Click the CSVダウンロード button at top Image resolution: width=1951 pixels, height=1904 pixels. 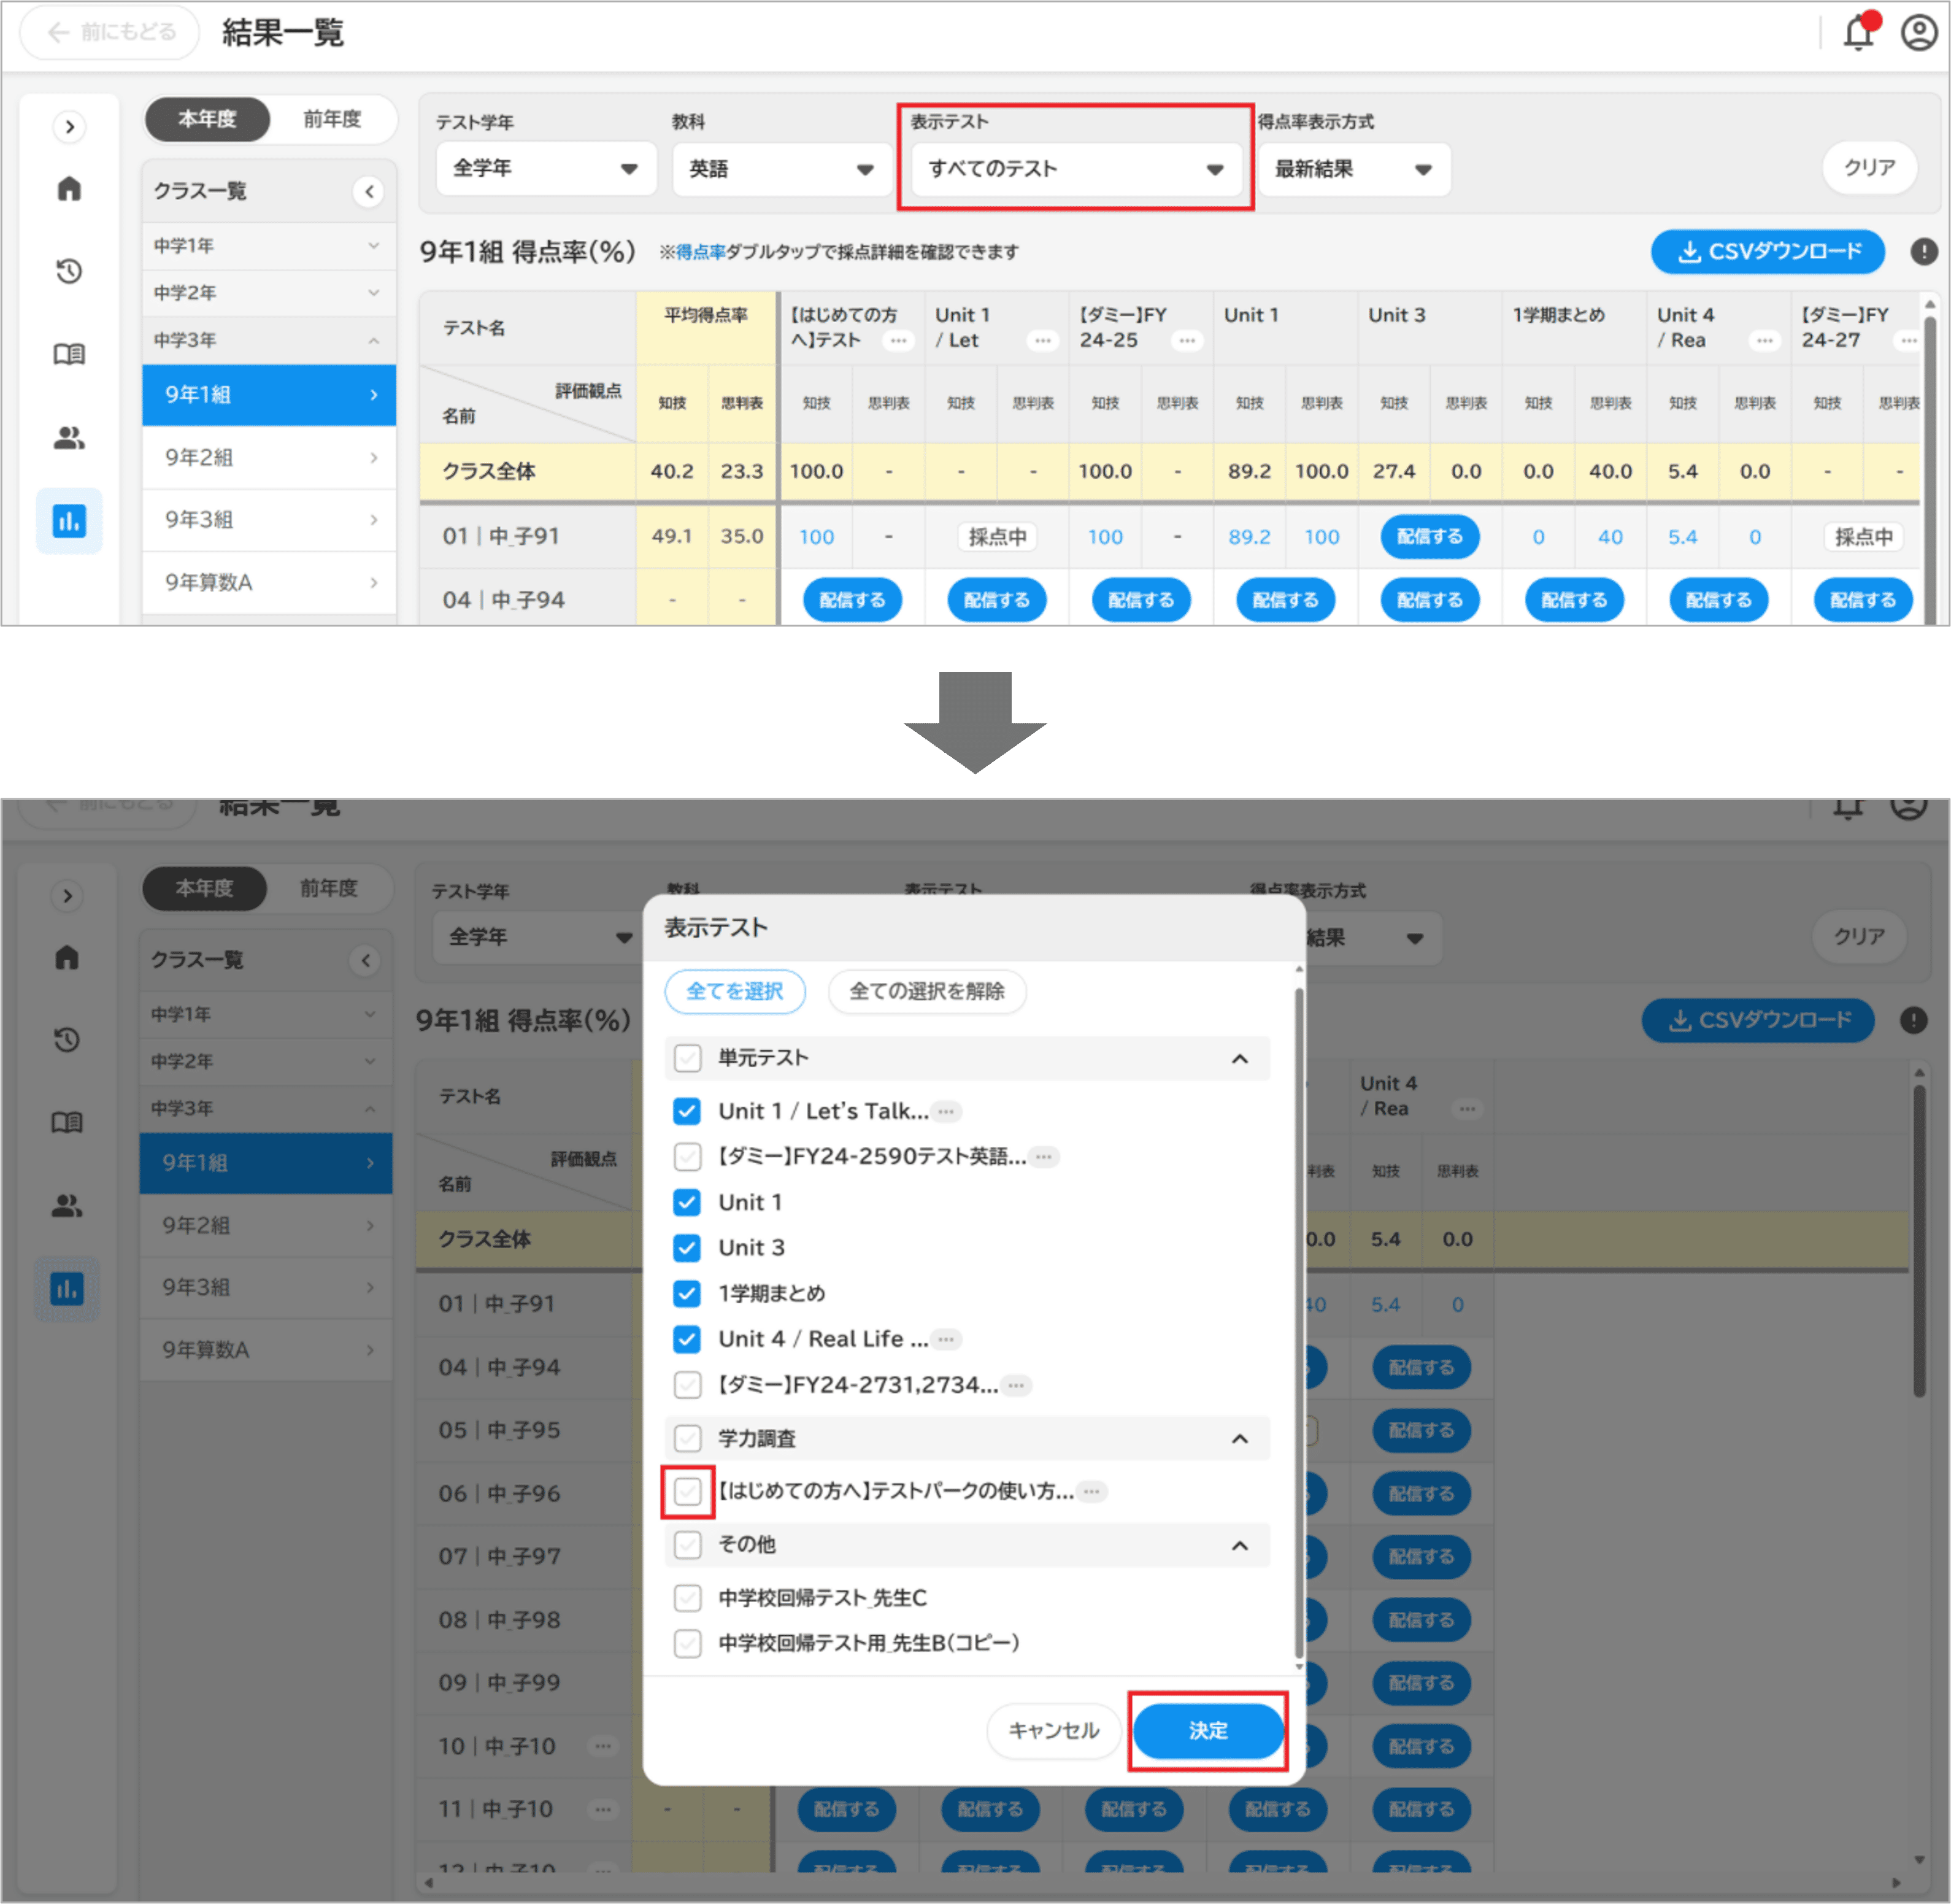(1767, 252)
